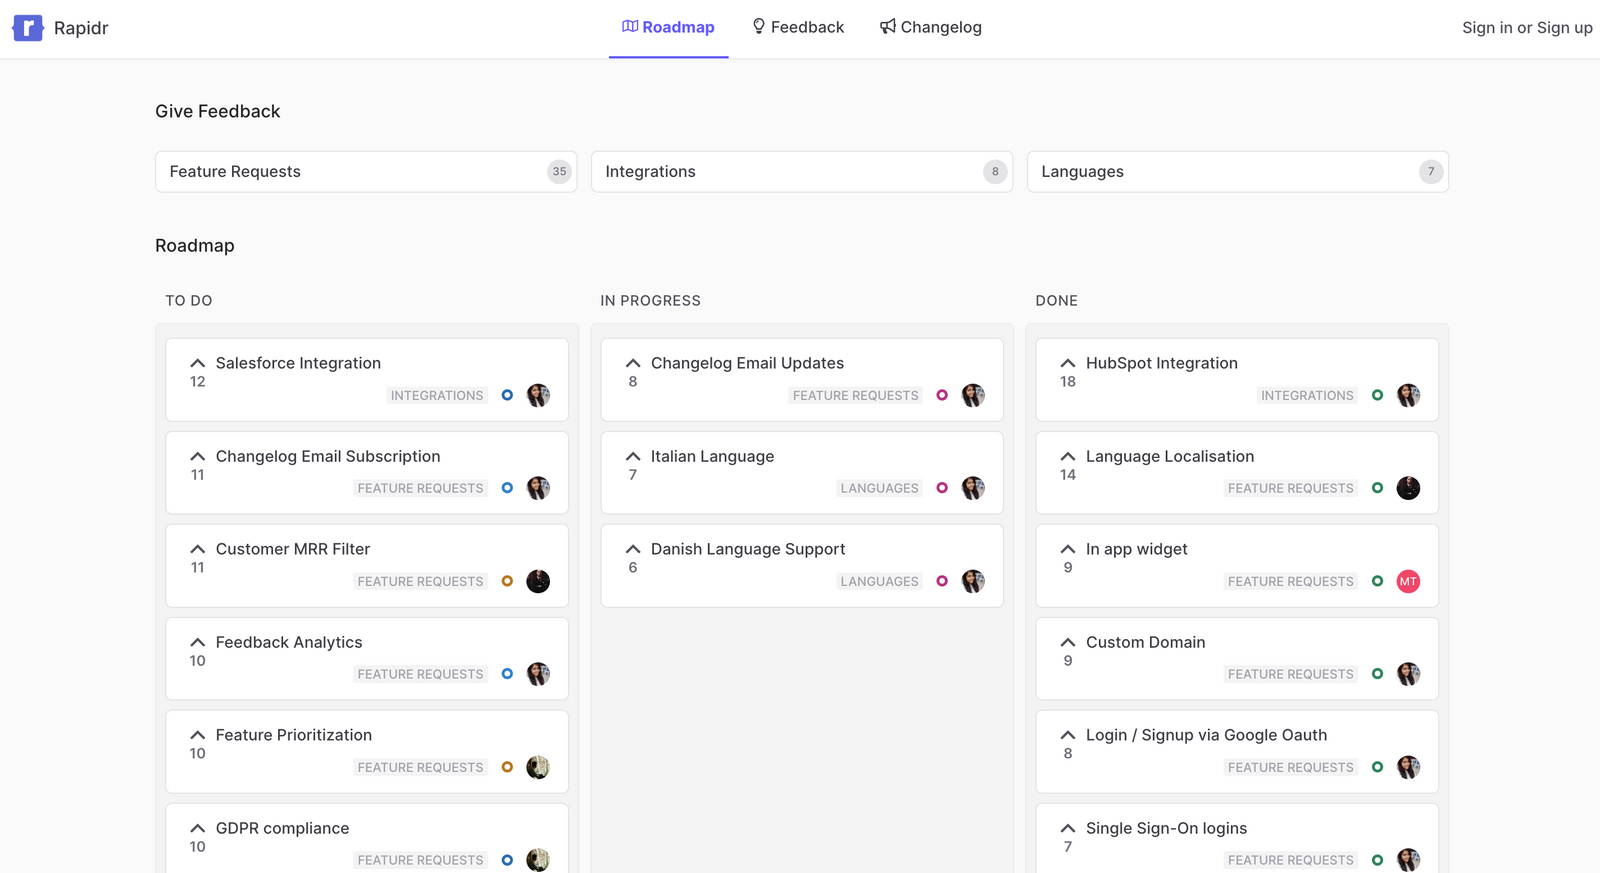
Task: Click the blue status circle on Feedback Analytics
Action: coord(507,674)
